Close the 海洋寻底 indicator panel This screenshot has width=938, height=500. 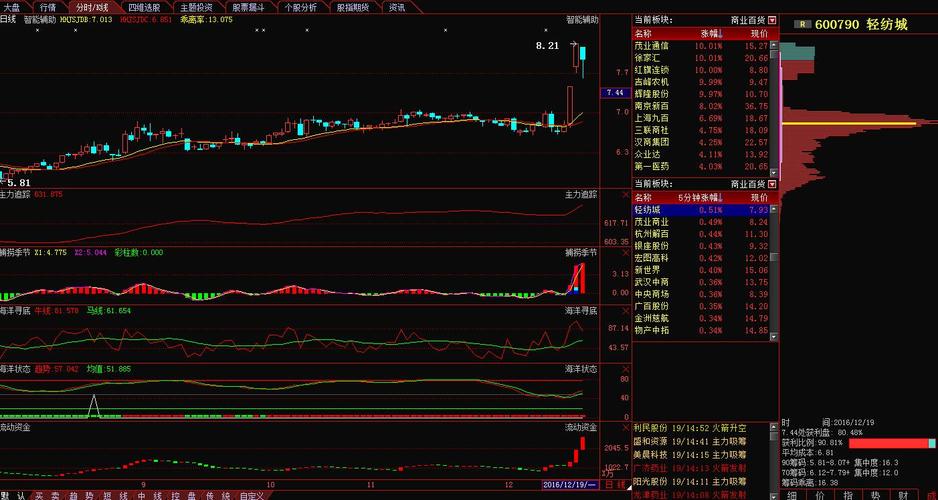point(625,311)
